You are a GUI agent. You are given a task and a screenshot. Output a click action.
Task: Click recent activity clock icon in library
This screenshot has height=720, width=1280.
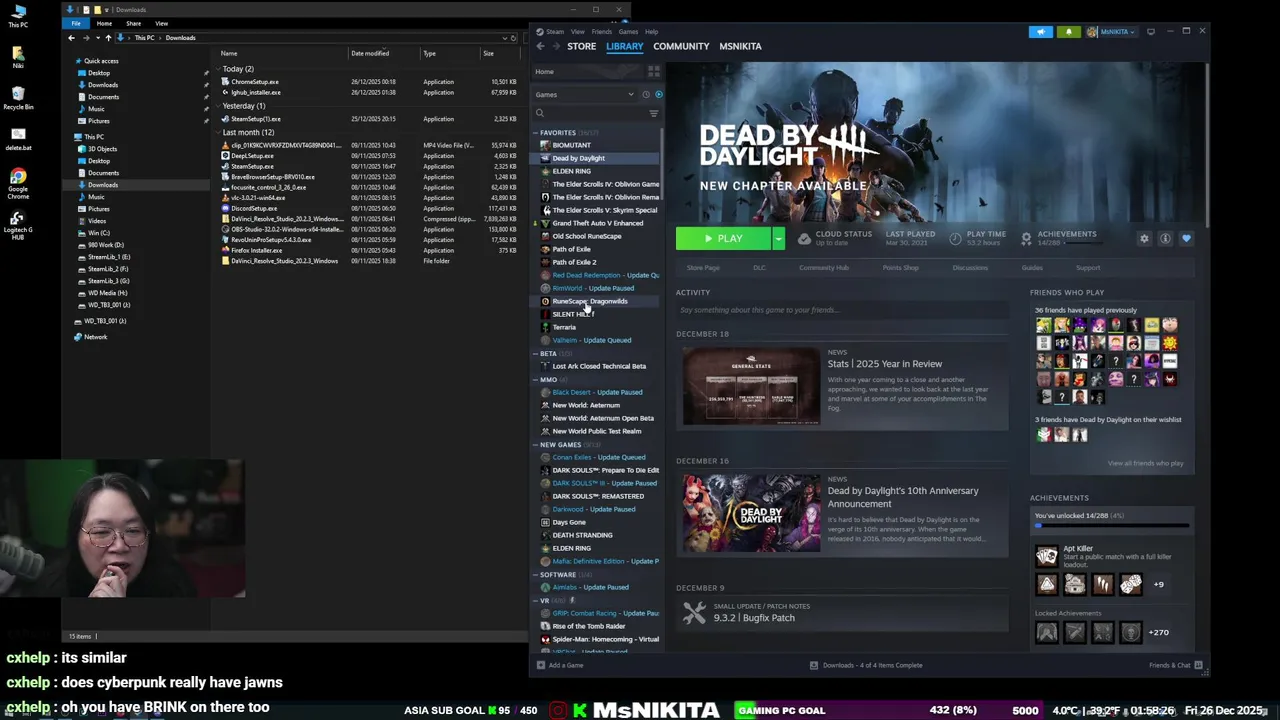[646, 95]
